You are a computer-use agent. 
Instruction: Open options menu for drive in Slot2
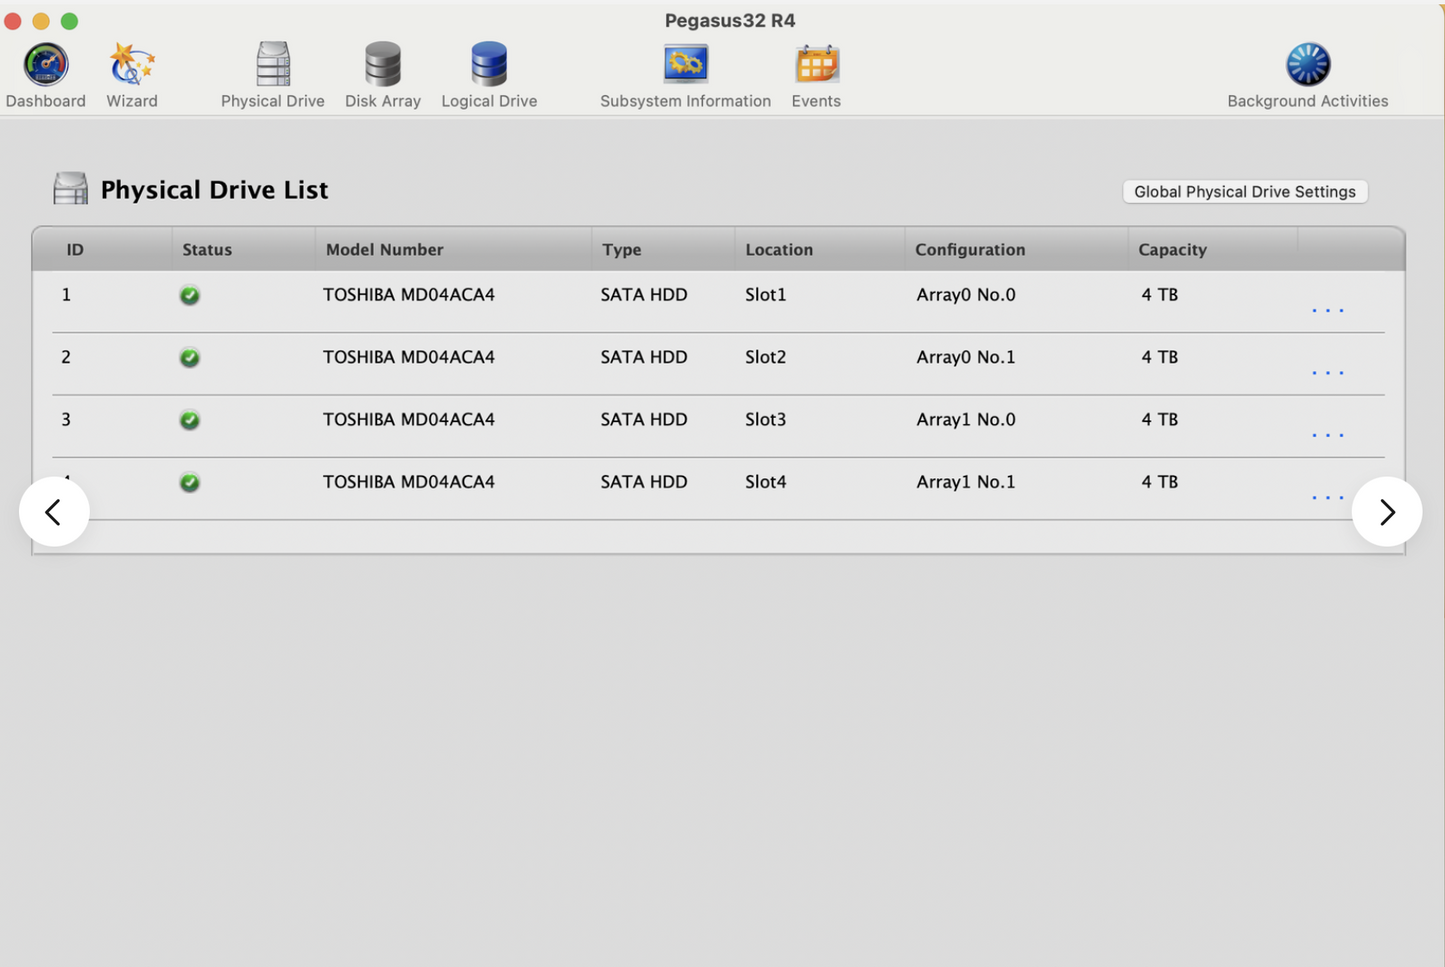(x=1327, y=372)
